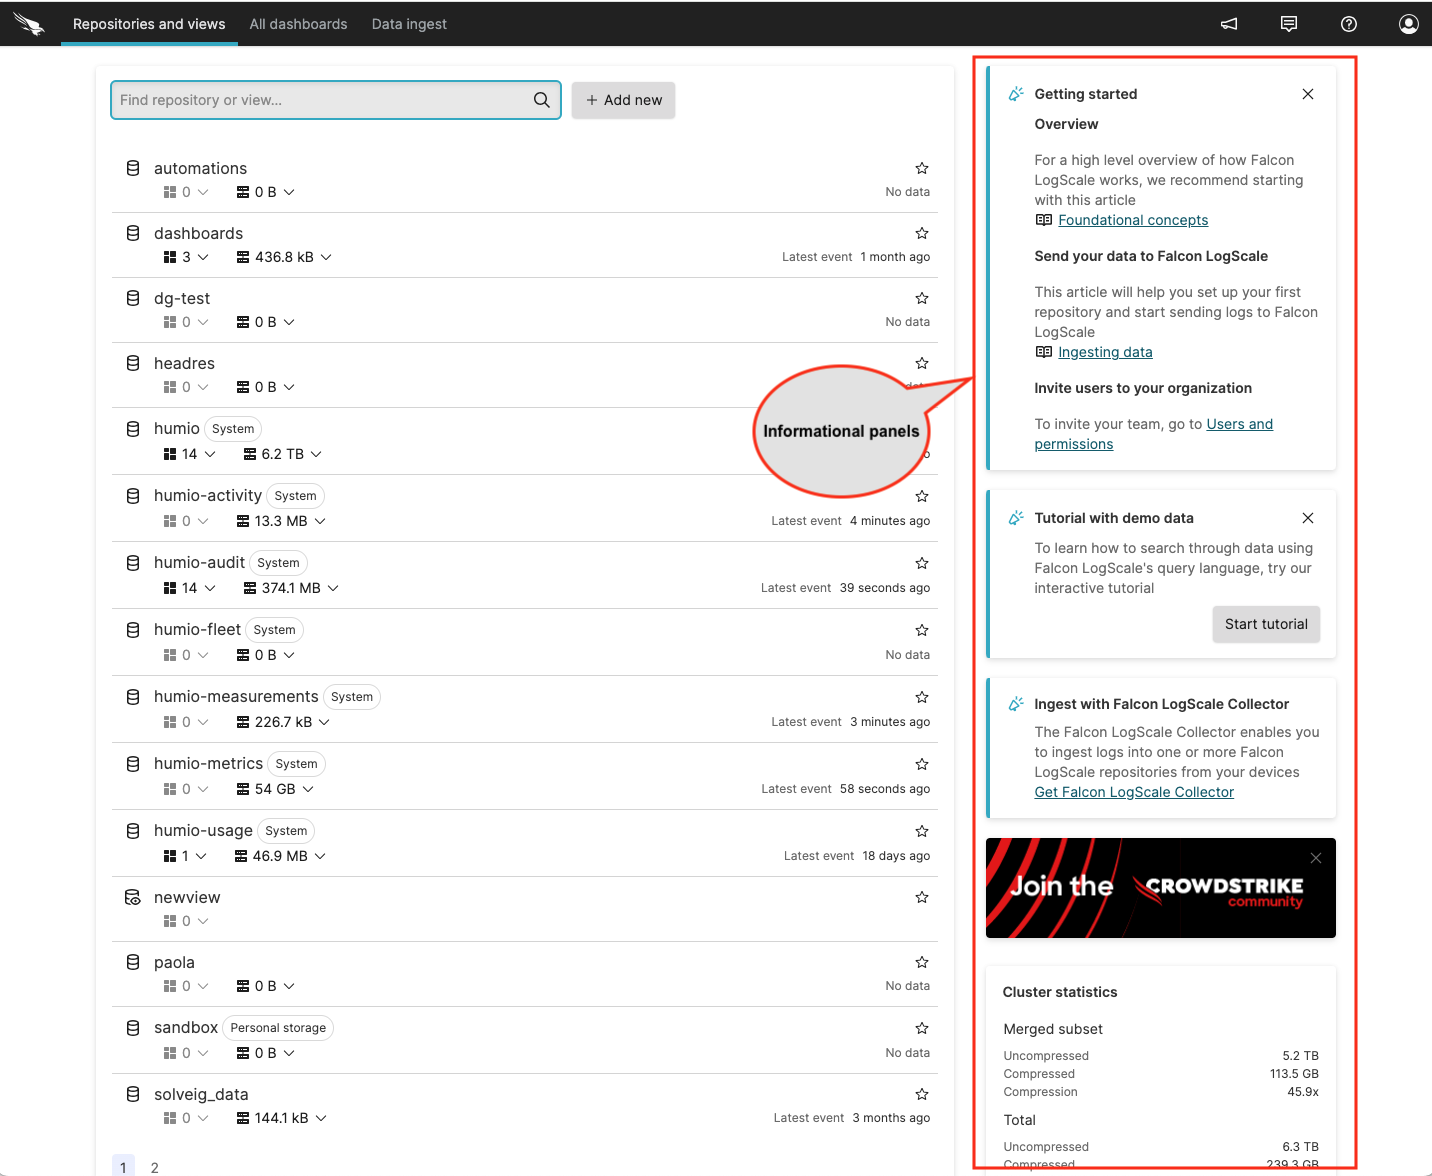Open the user account profile icon
The width and height of the screenshot is (1432, 1176).
(1408, 24)
